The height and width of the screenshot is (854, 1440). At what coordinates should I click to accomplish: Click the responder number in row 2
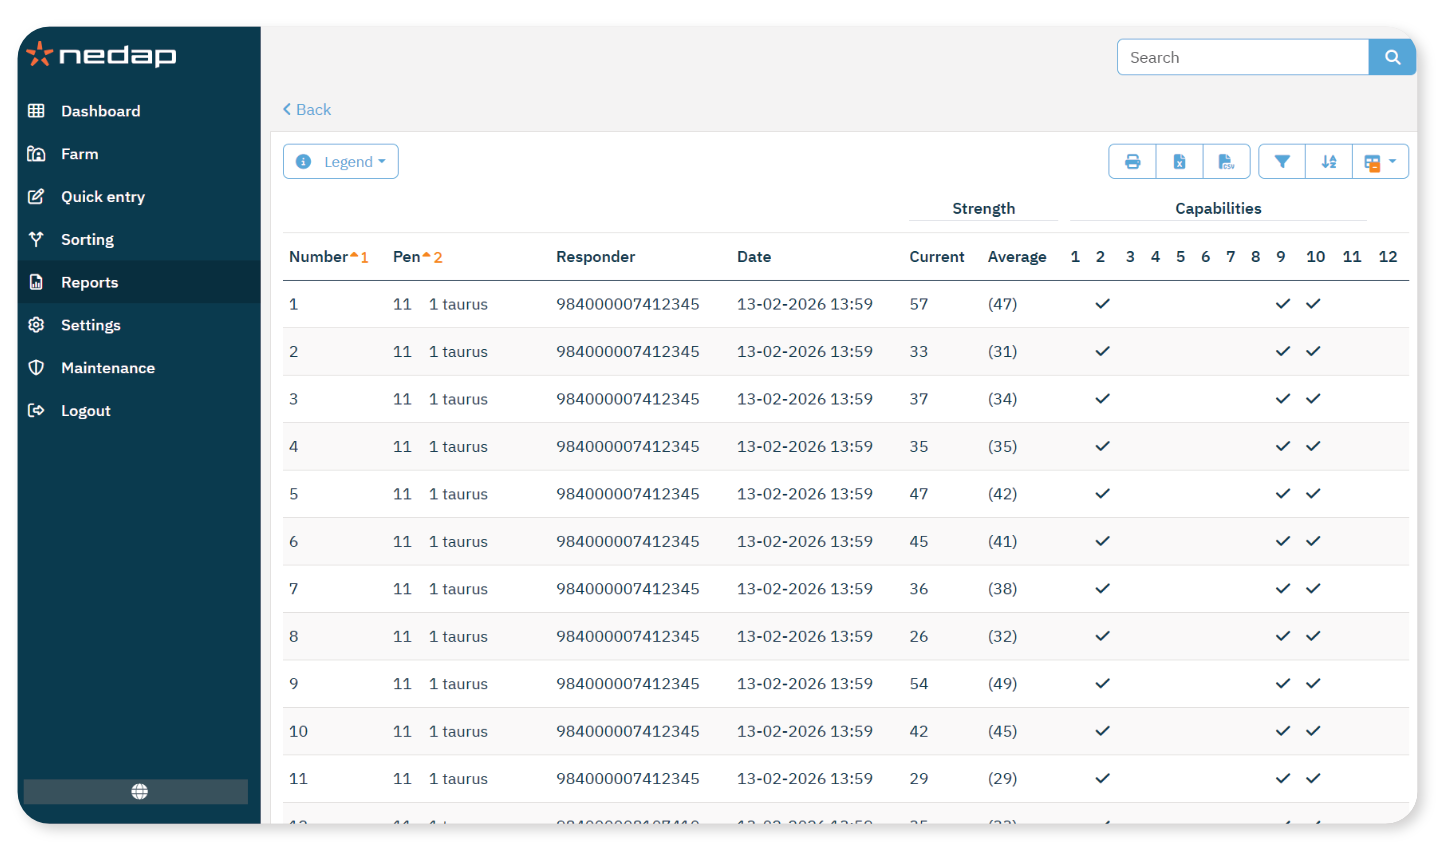pos(628,352)
